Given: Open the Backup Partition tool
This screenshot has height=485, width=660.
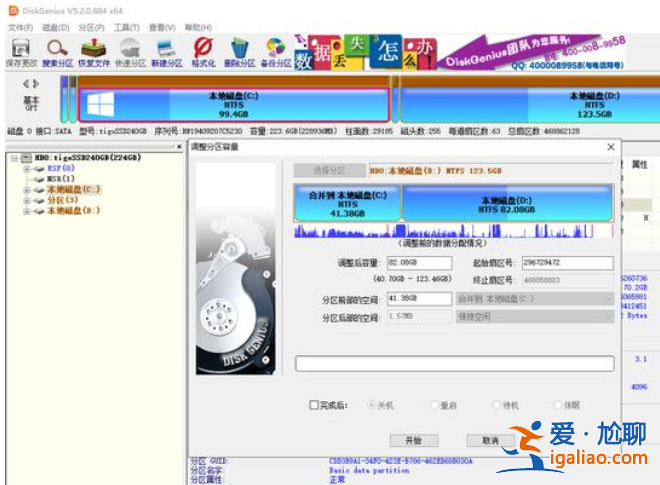Looking at the screenshot, I should click(276, 53).
